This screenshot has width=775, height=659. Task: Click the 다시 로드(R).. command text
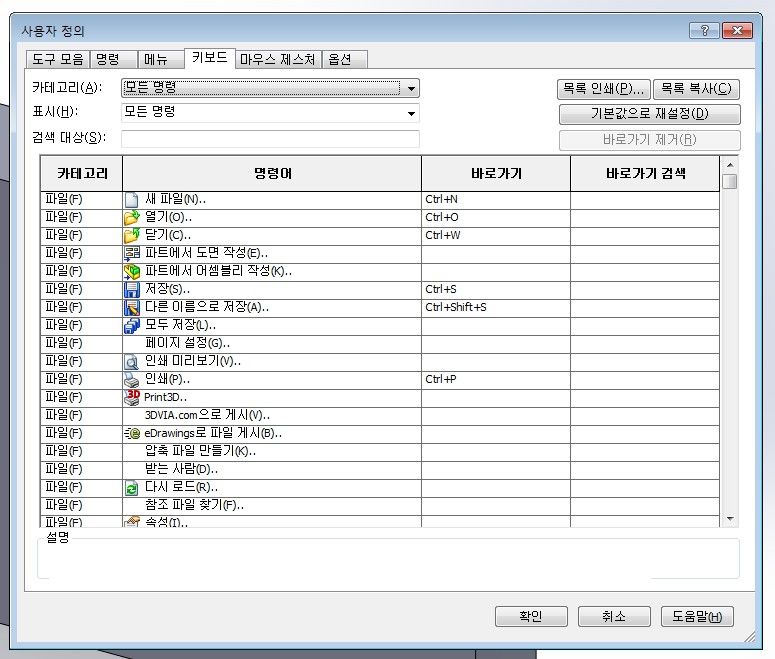click(x=181, y=487)
